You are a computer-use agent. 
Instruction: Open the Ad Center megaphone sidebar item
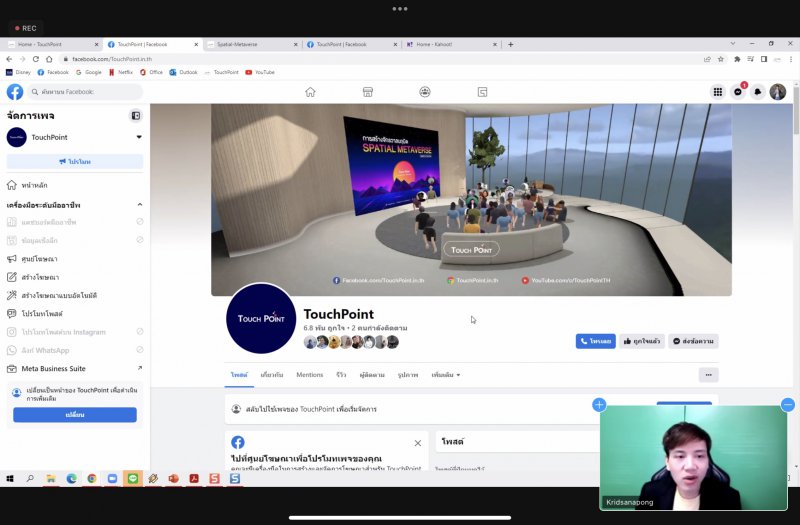[x=75, y=259]
